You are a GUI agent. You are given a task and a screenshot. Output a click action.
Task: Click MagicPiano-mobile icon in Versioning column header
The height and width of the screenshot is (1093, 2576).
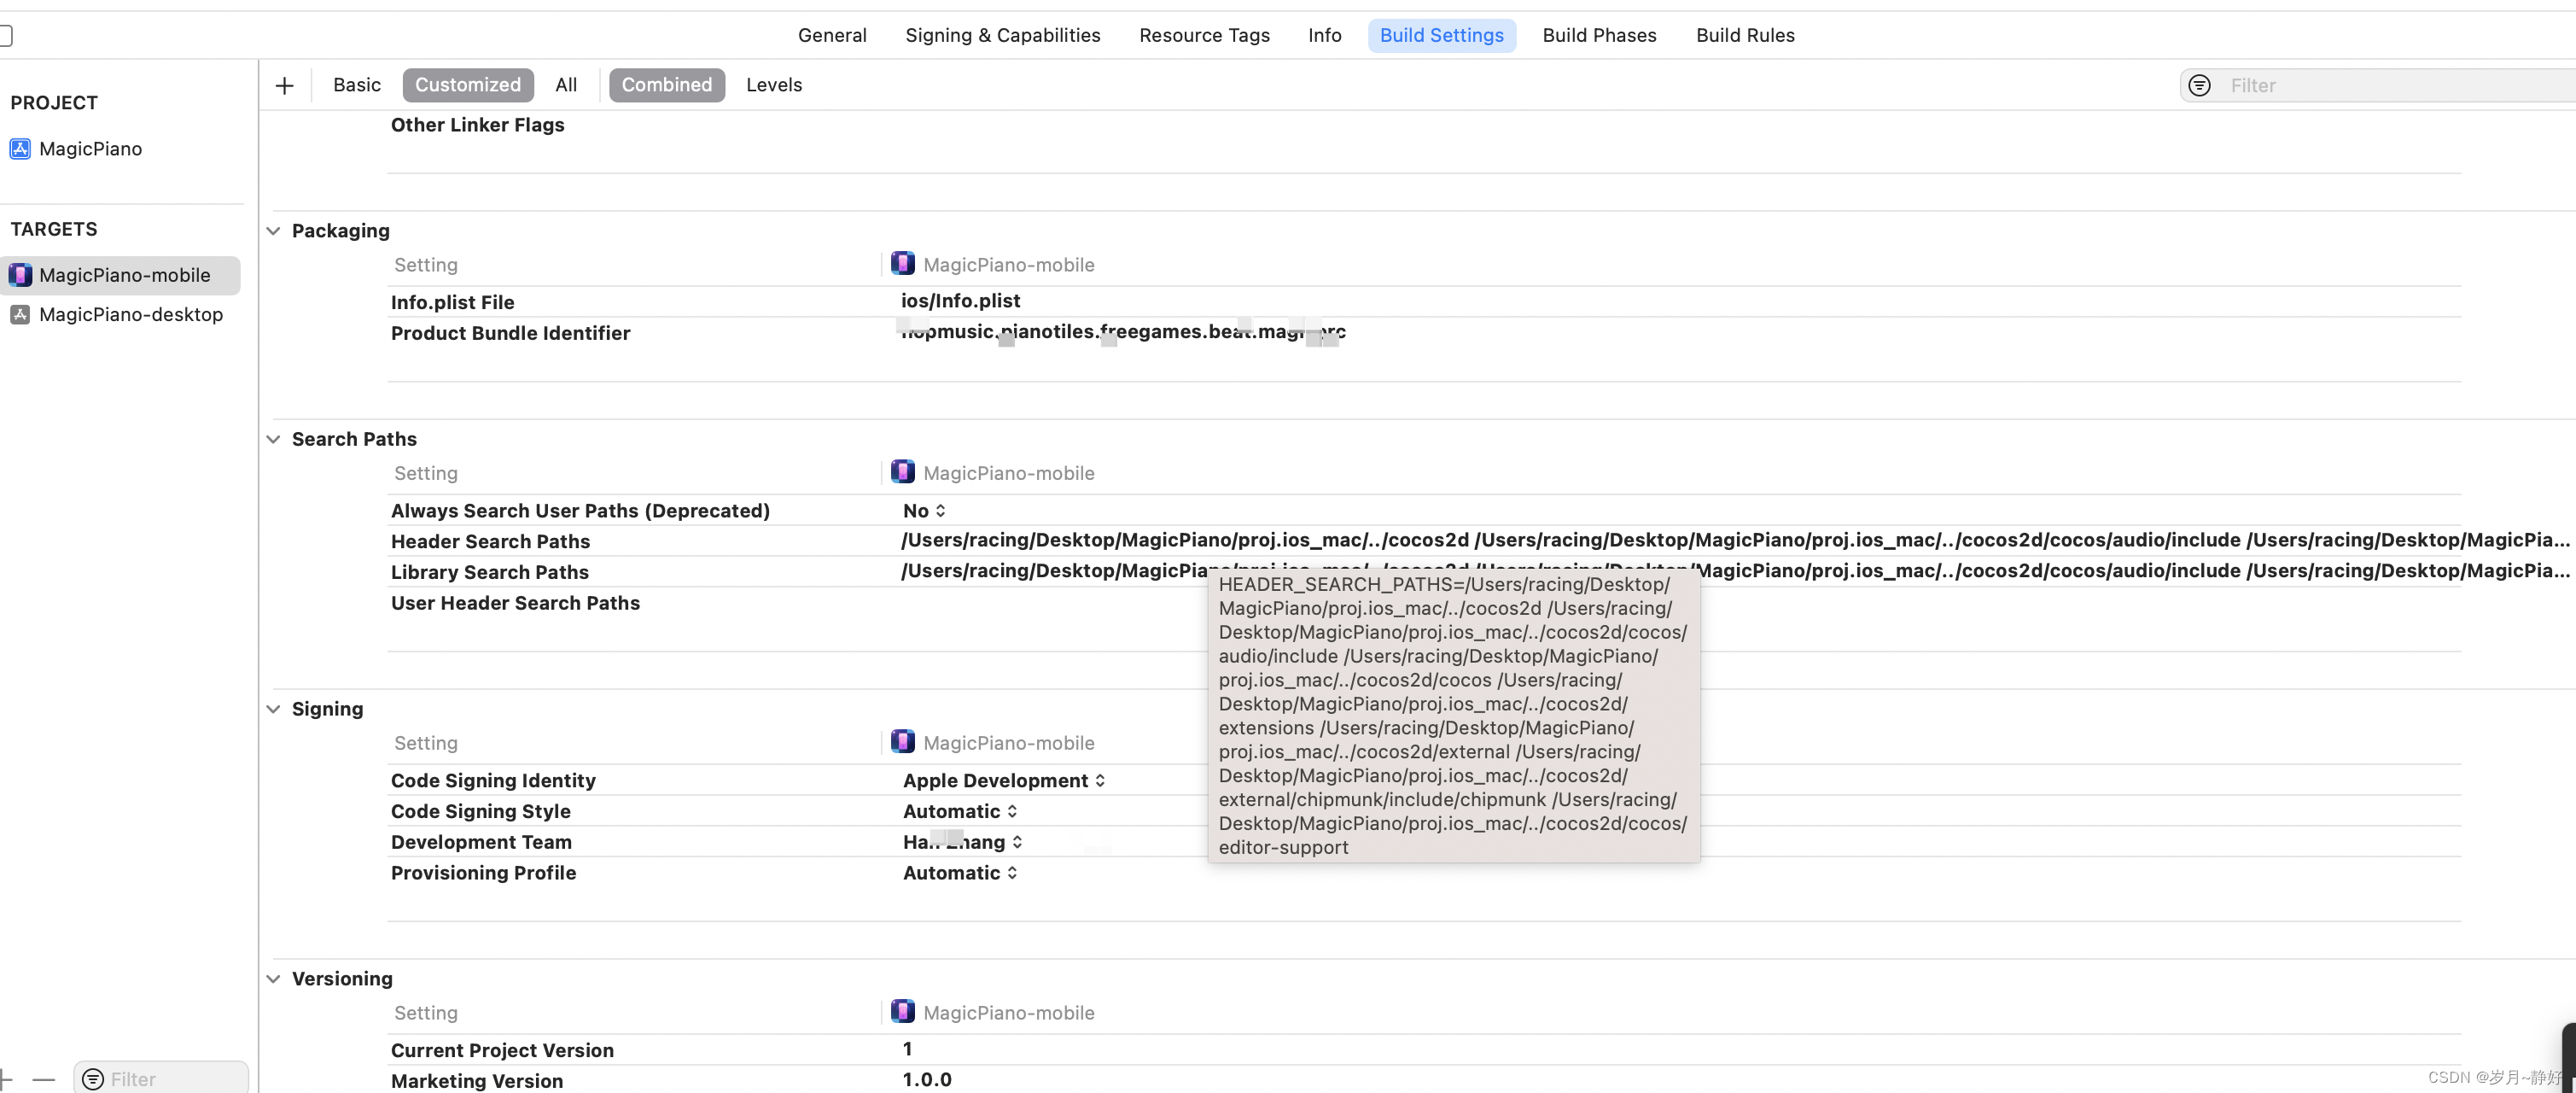tap(902, 1011)
